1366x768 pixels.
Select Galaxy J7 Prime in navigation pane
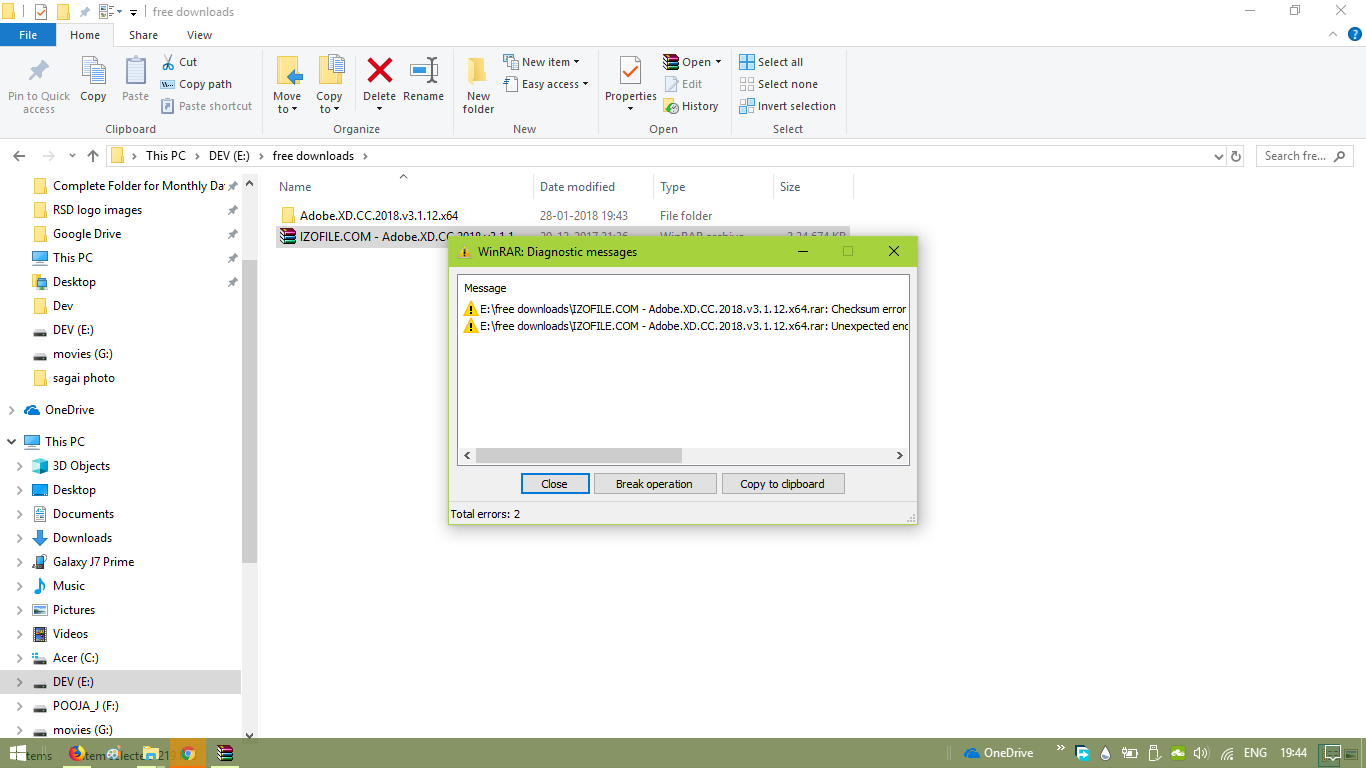[x=93, y=562]
